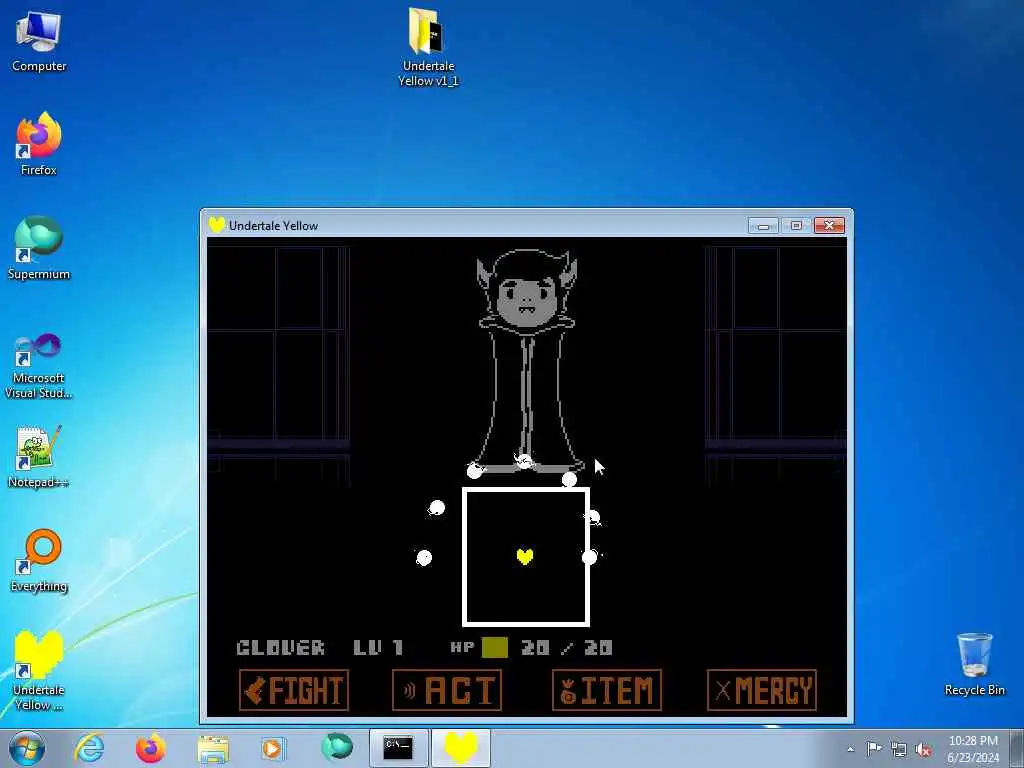
Task: Open Windows Media Player from taskbar
Action: coord(273,748)
